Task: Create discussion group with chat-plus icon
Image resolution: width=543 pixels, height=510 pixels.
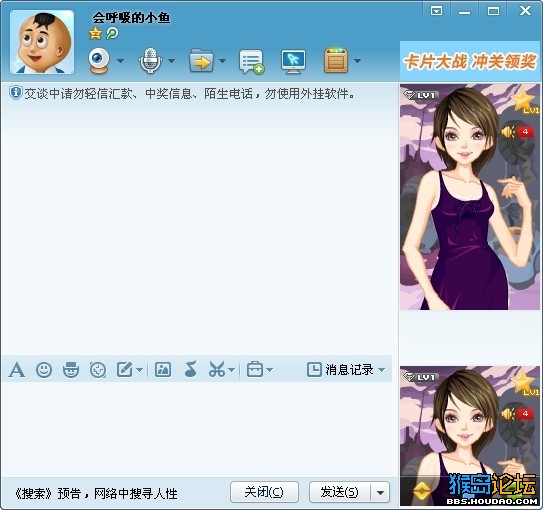Action: click(252, 62)
